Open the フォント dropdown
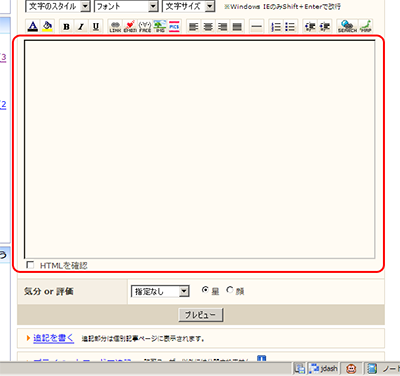400x376 pixels. tap(126, 6)
